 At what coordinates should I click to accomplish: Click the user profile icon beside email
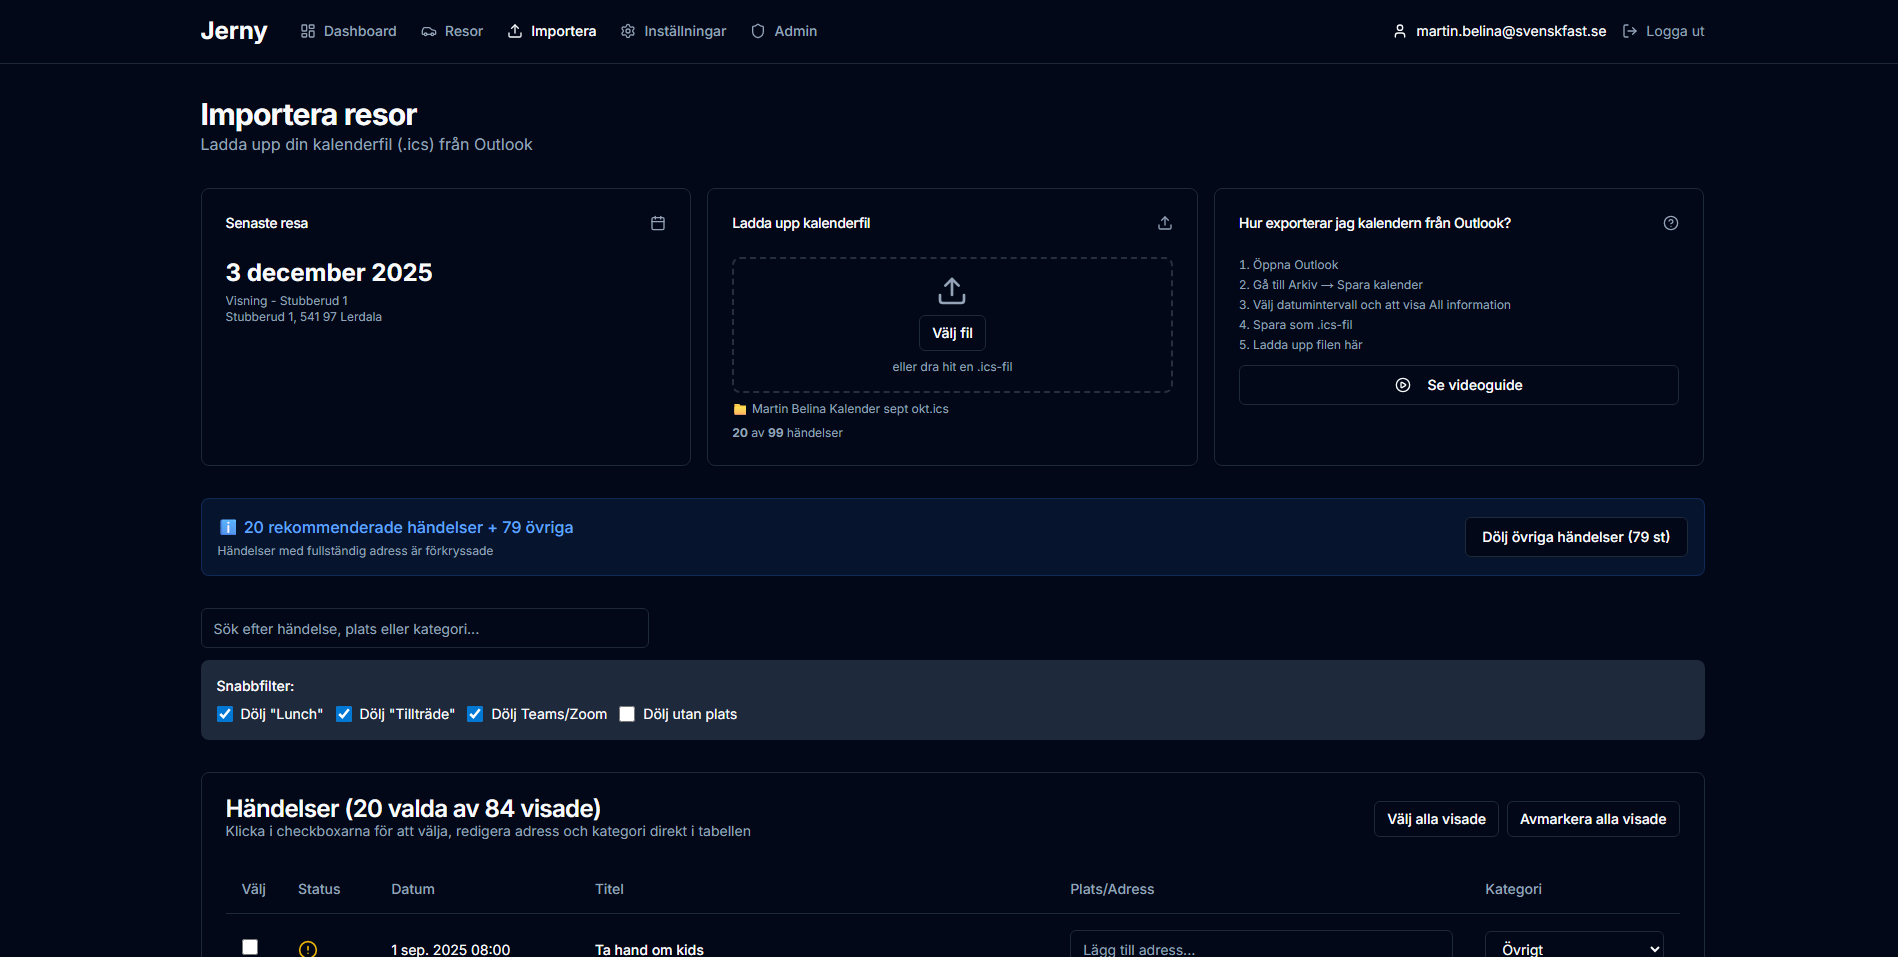(x=1400, y=31)
